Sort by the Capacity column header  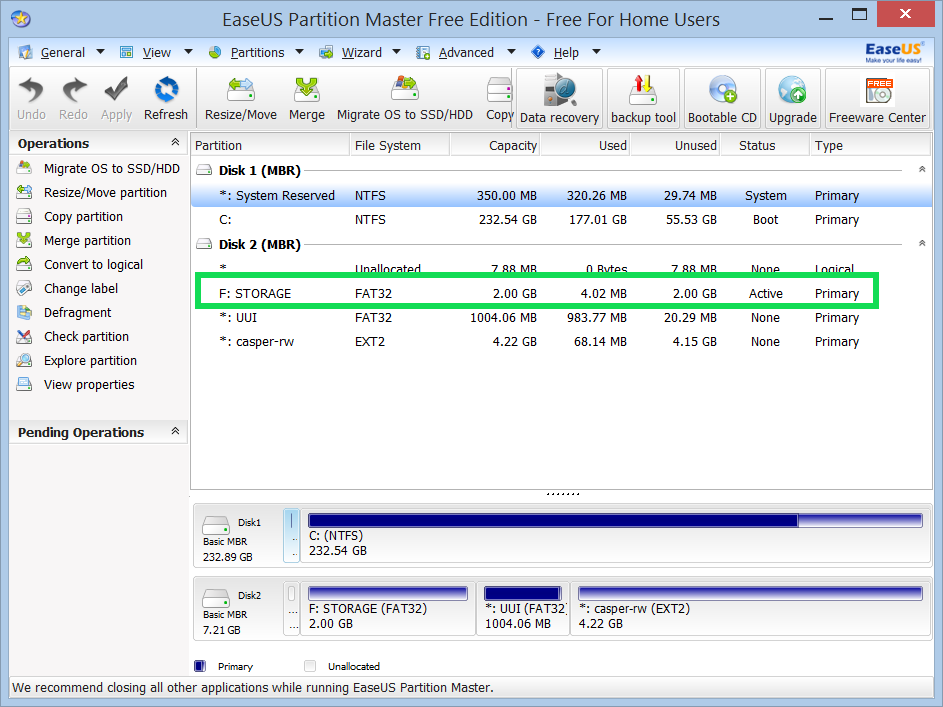pos(495,145)
